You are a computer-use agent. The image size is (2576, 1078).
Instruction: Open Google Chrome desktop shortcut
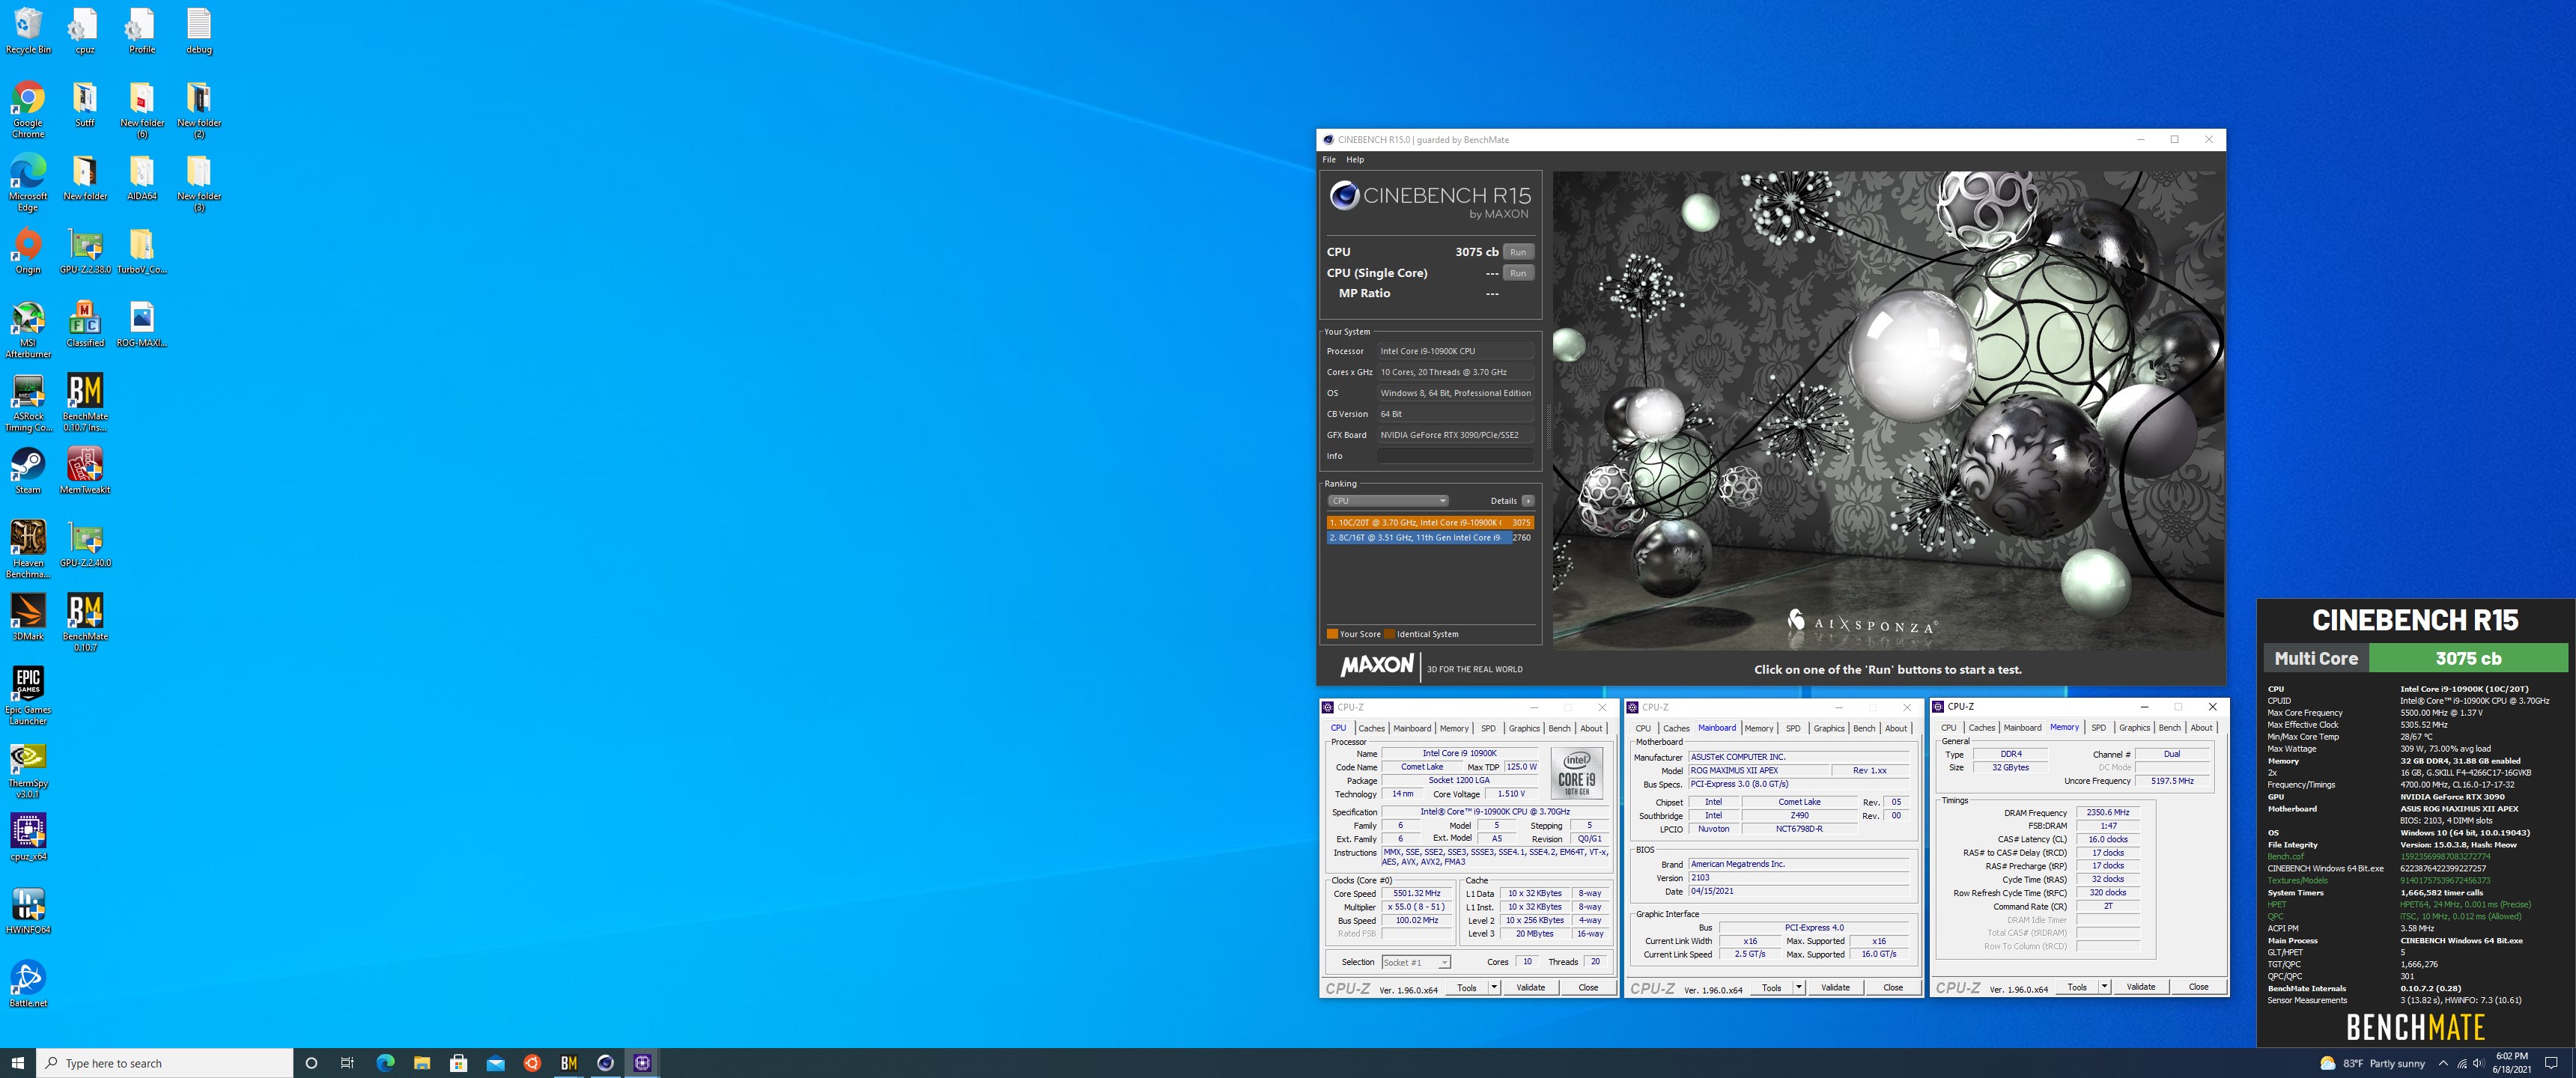pos(28,110)
